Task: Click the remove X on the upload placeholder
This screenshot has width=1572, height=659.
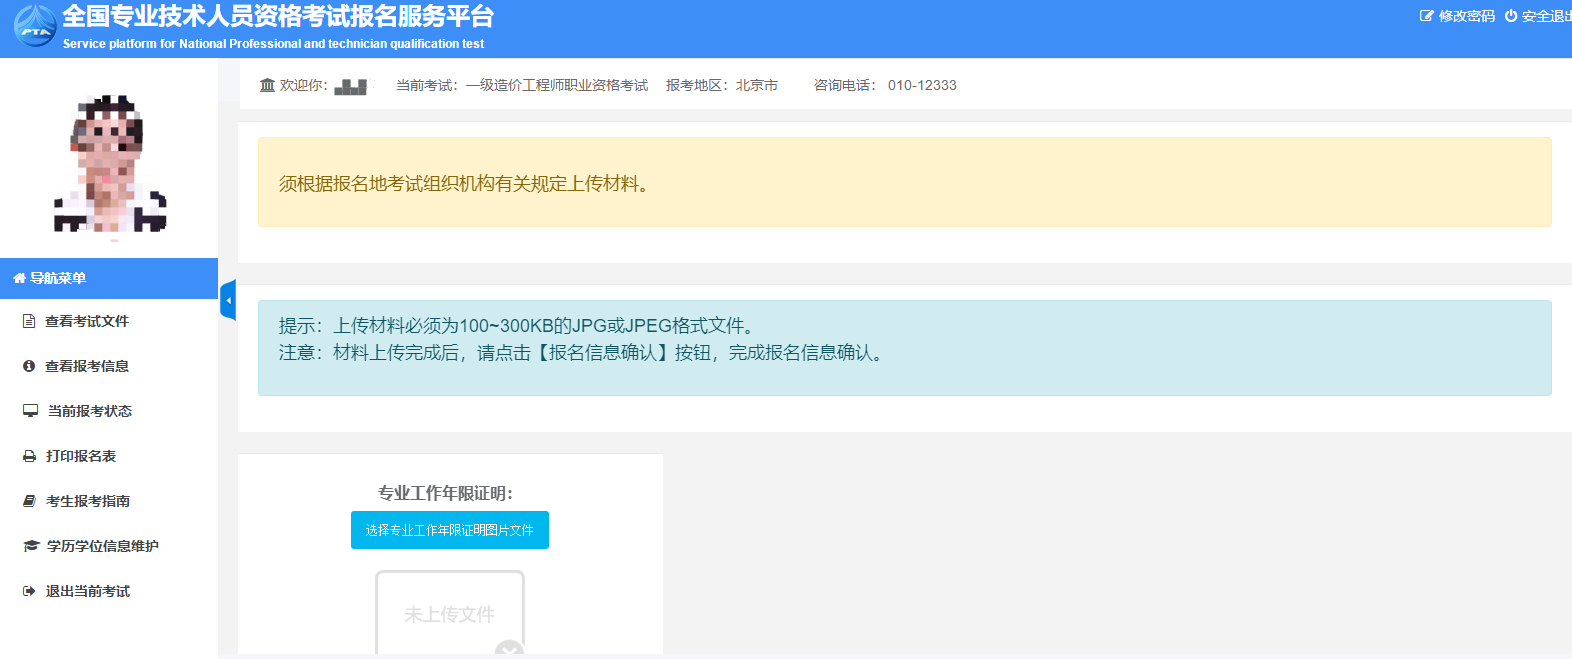Action: (510, 650)
